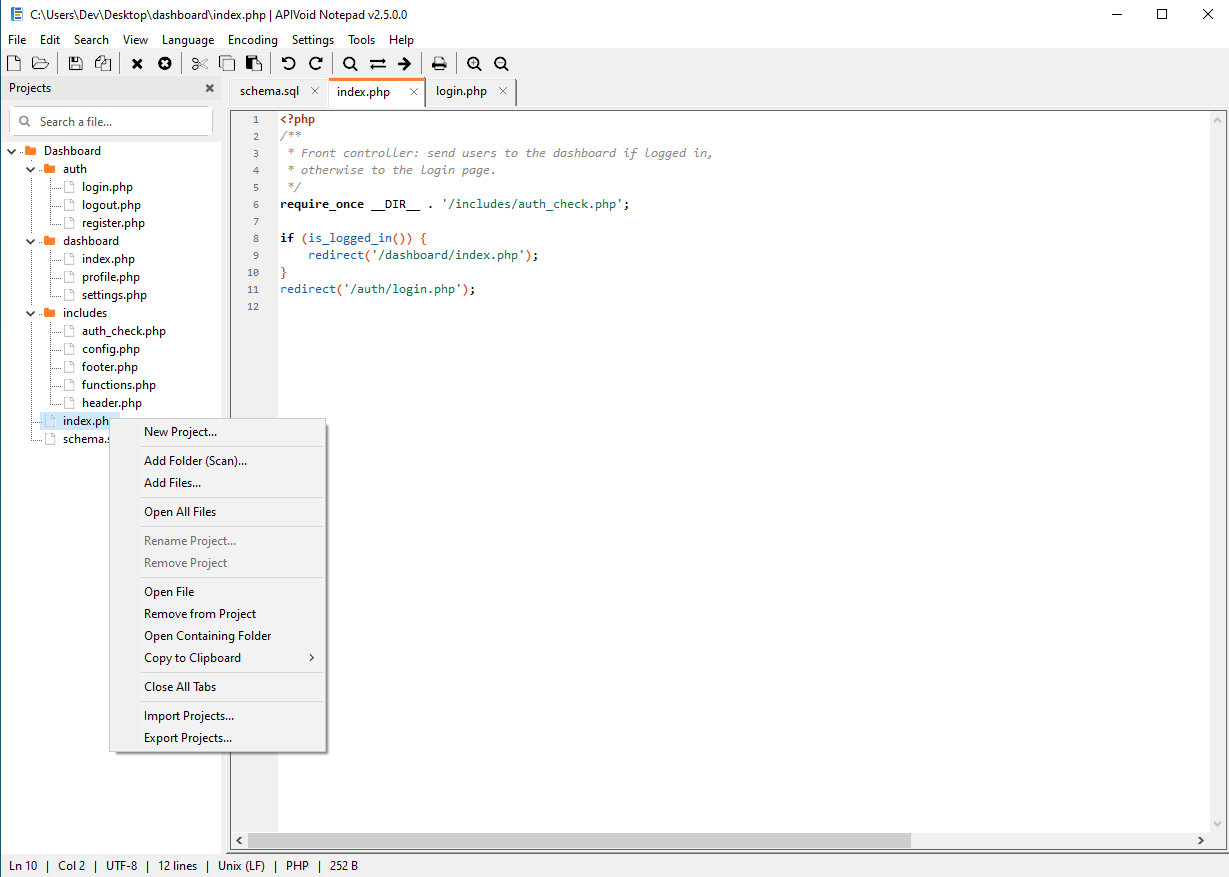Open the Language menu
The height and width of the screenshot is (877, 1229).
click(x=188, y=40)
